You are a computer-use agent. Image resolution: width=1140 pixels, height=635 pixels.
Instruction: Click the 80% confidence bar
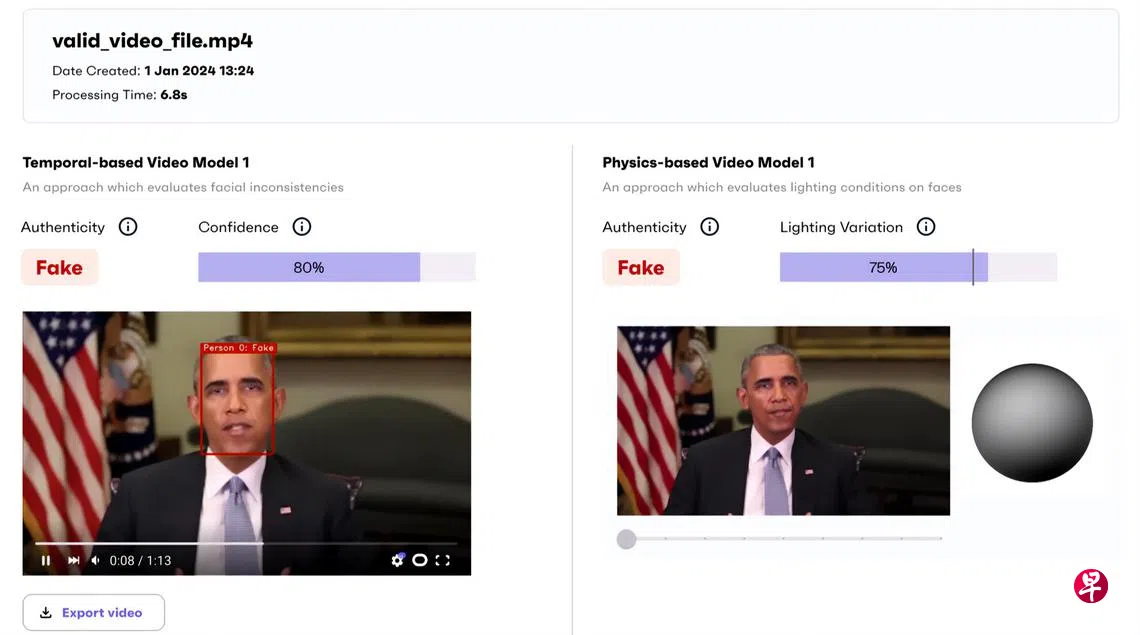pos(337,267)
